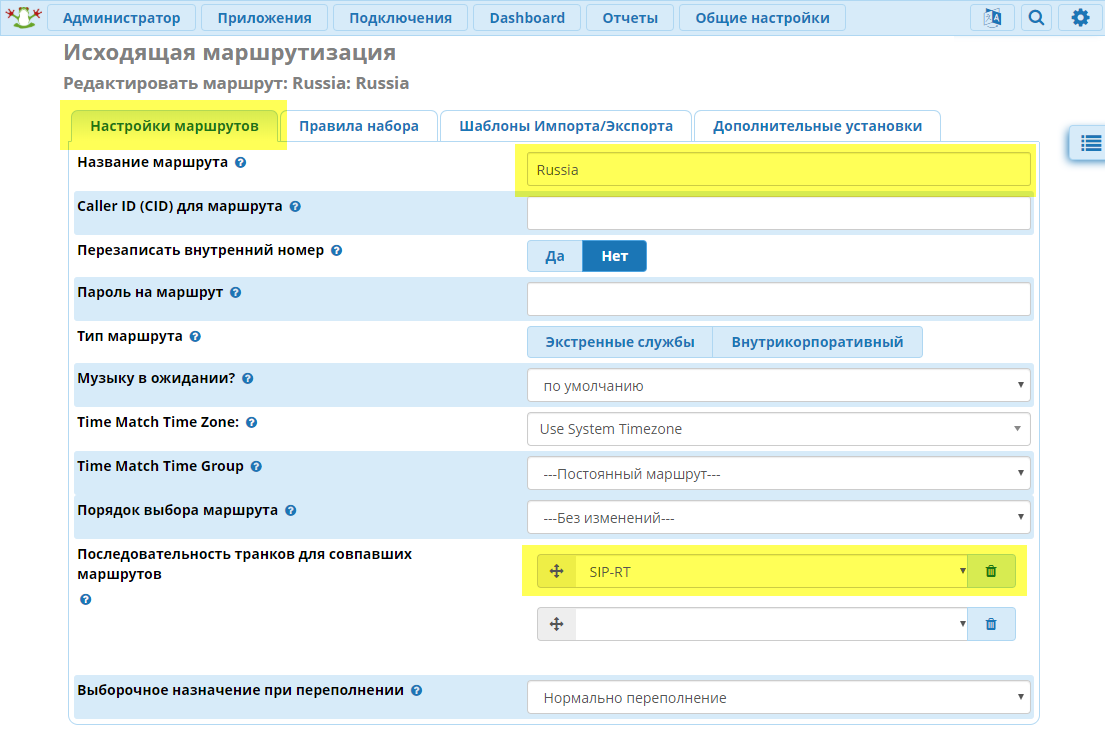Click the move handle of the empty trunk row

point(557,624)
